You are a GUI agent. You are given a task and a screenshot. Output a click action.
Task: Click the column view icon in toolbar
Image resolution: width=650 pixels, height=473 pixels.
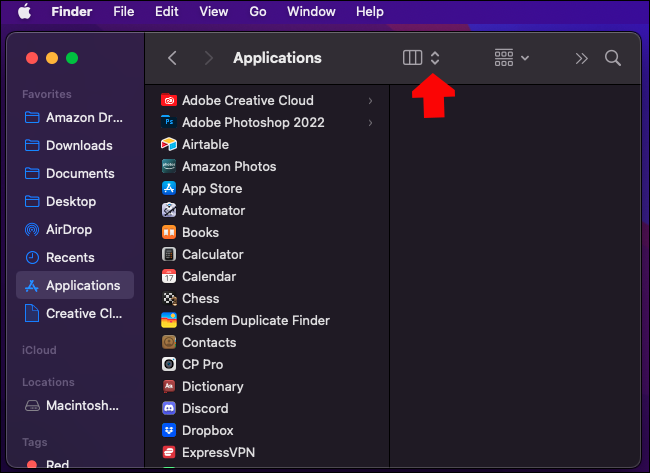[x=412, y=58]
